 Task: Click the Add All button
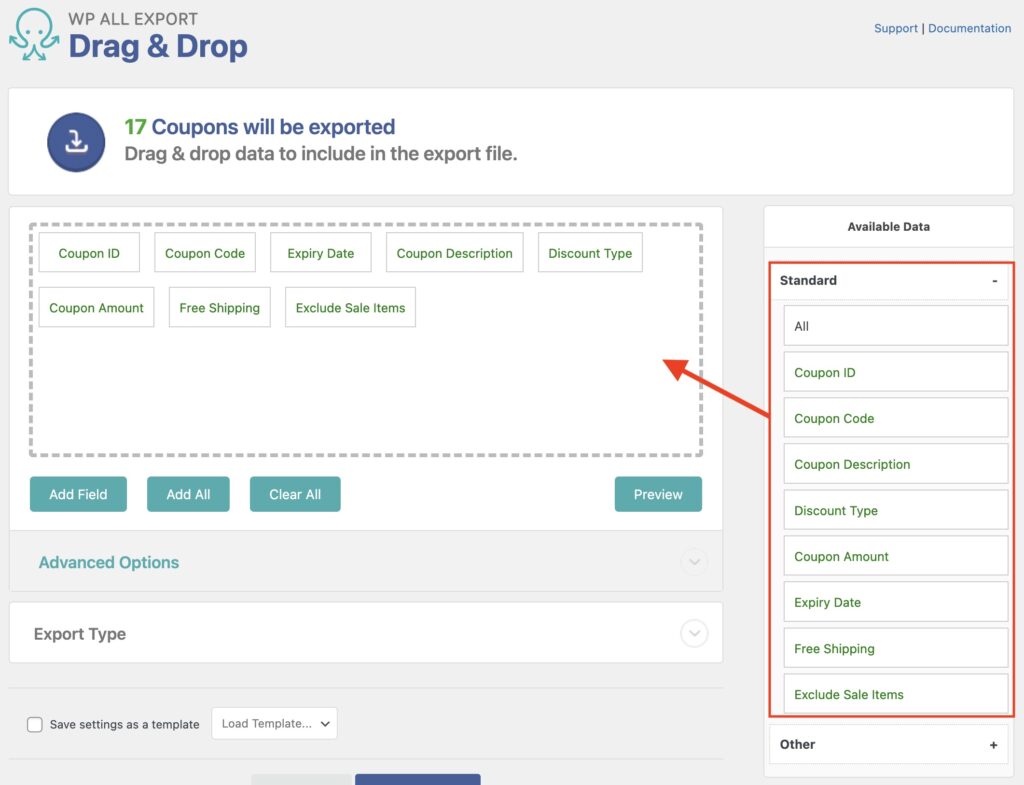(188, 493)
